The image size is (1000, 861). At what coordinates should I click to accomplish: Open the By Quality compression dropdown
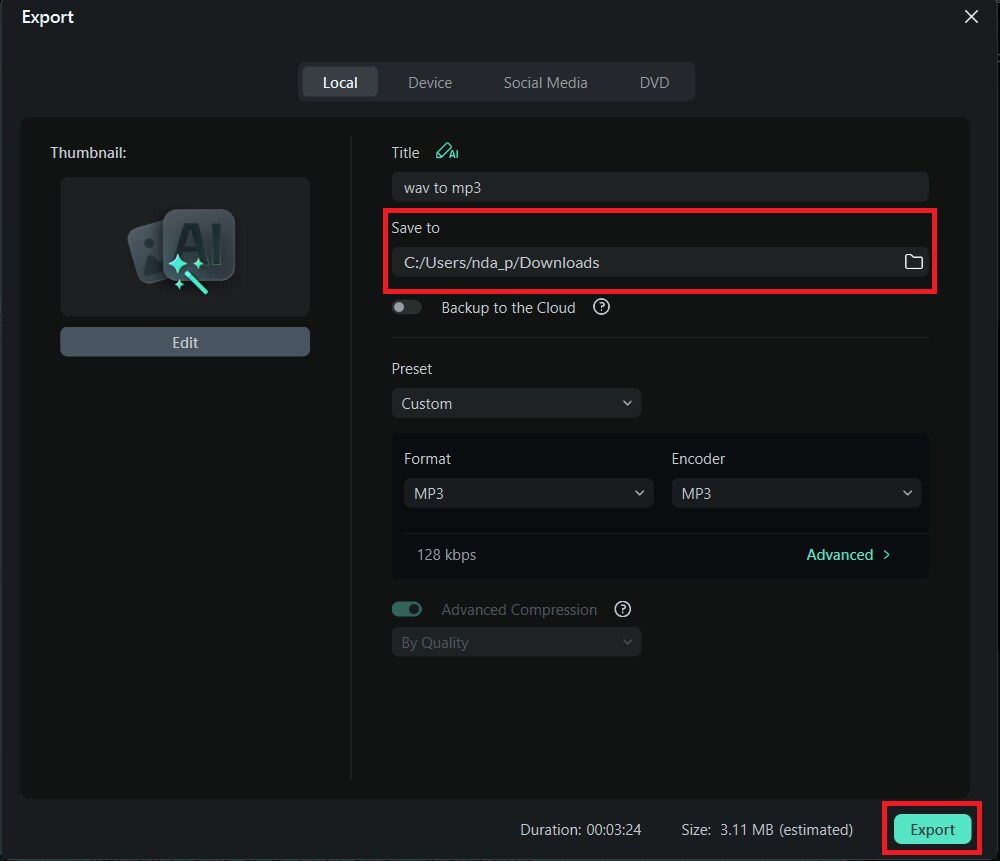tap(516, 642)
